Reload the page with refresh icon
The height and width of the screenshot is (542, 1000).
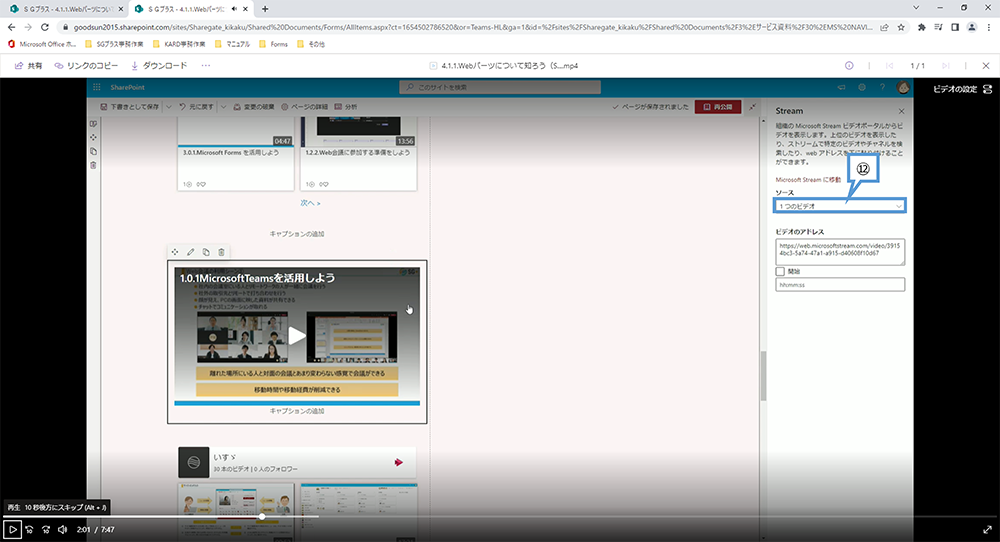pyautogui.click(x=45, y=27)
